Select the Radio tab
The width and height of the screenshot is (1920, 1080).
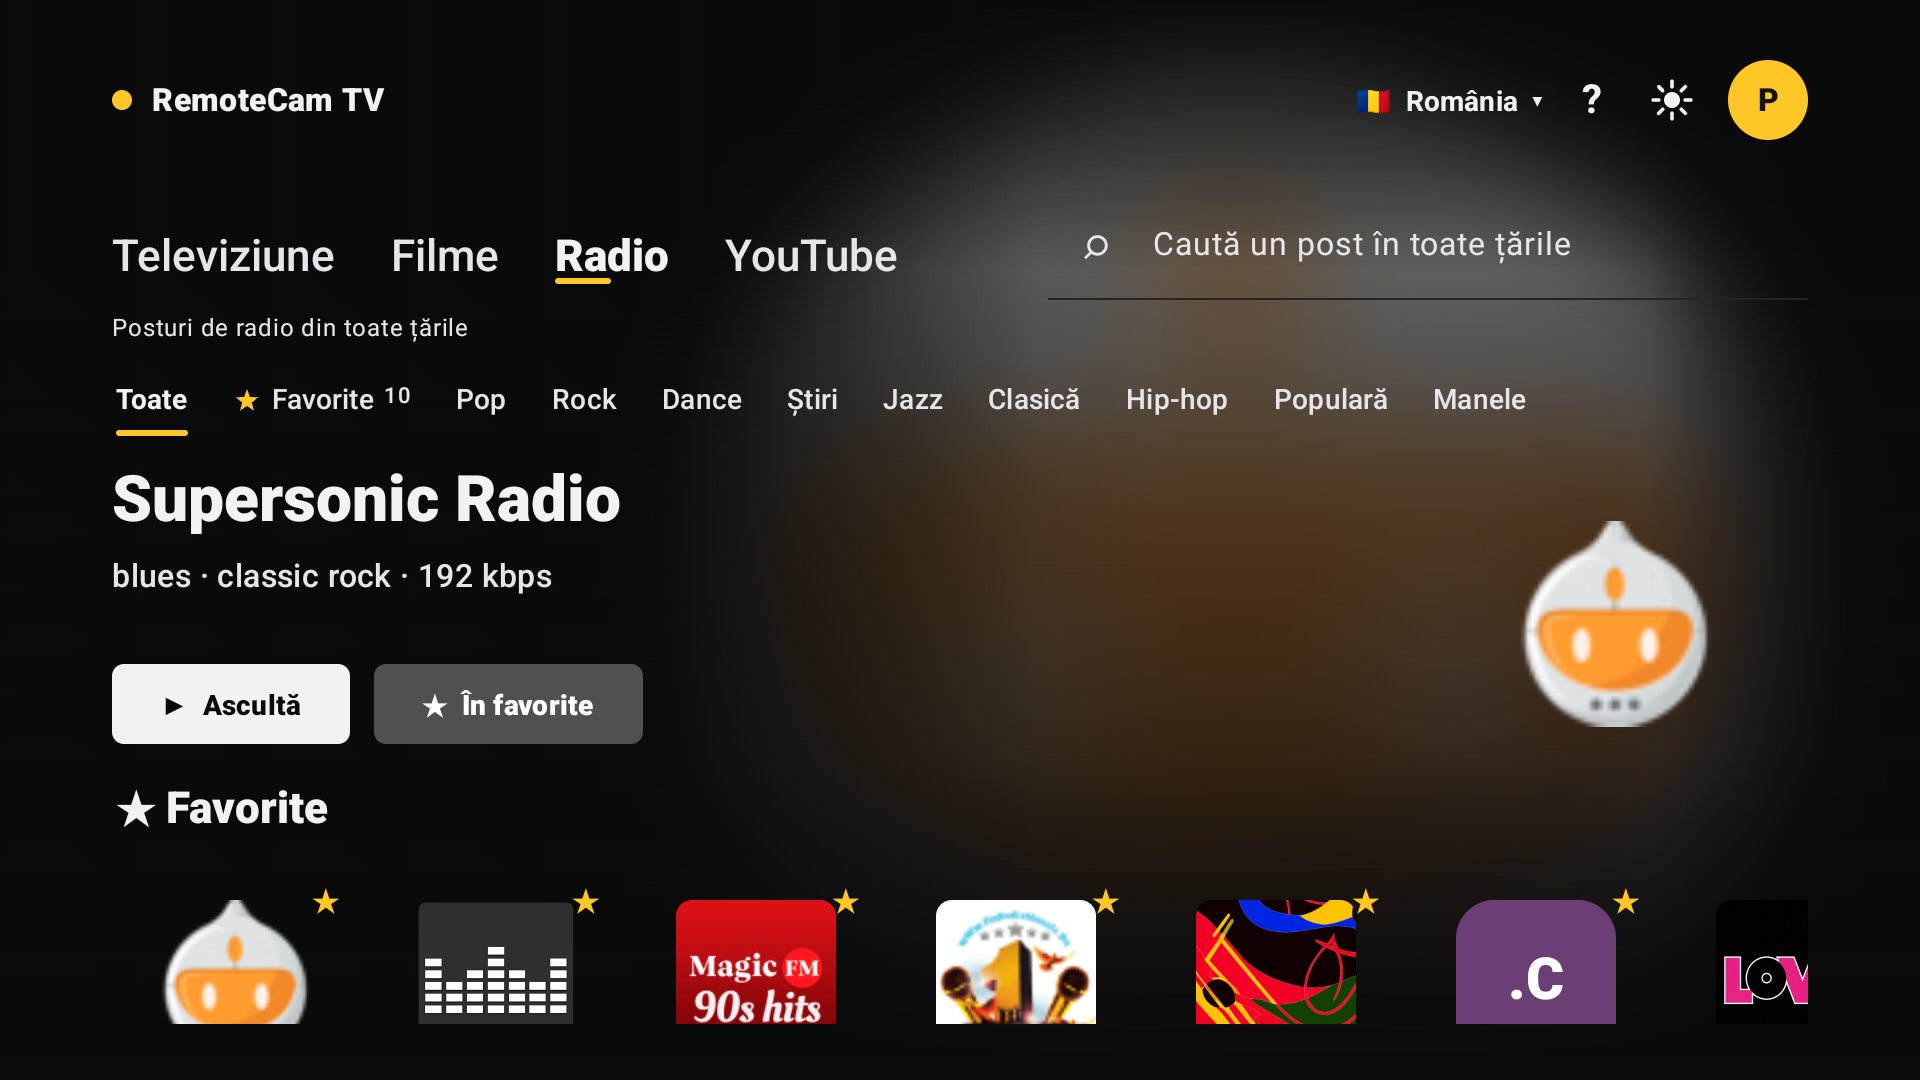[611, 256]
